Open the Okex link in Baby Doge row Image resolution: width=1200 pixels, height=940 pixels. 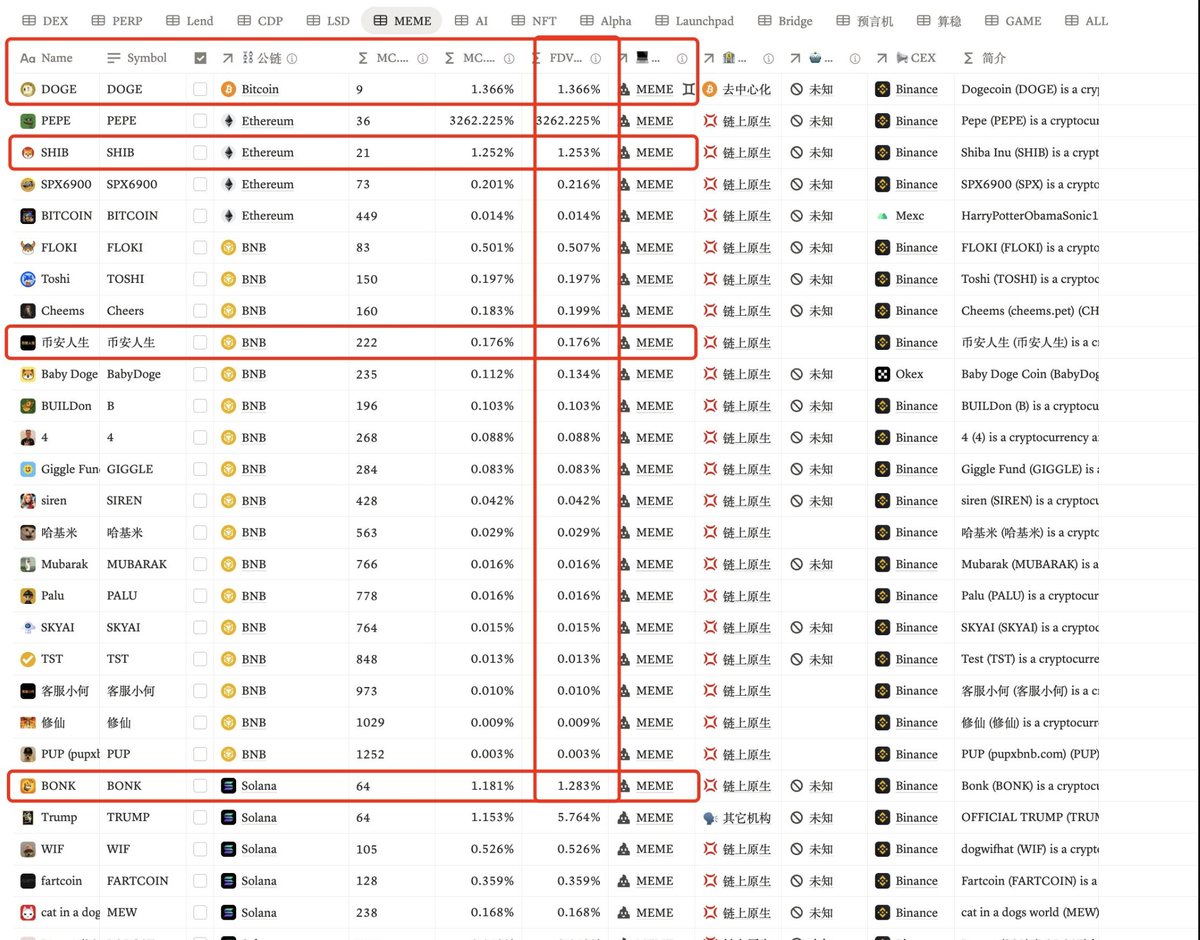(910, 374)
